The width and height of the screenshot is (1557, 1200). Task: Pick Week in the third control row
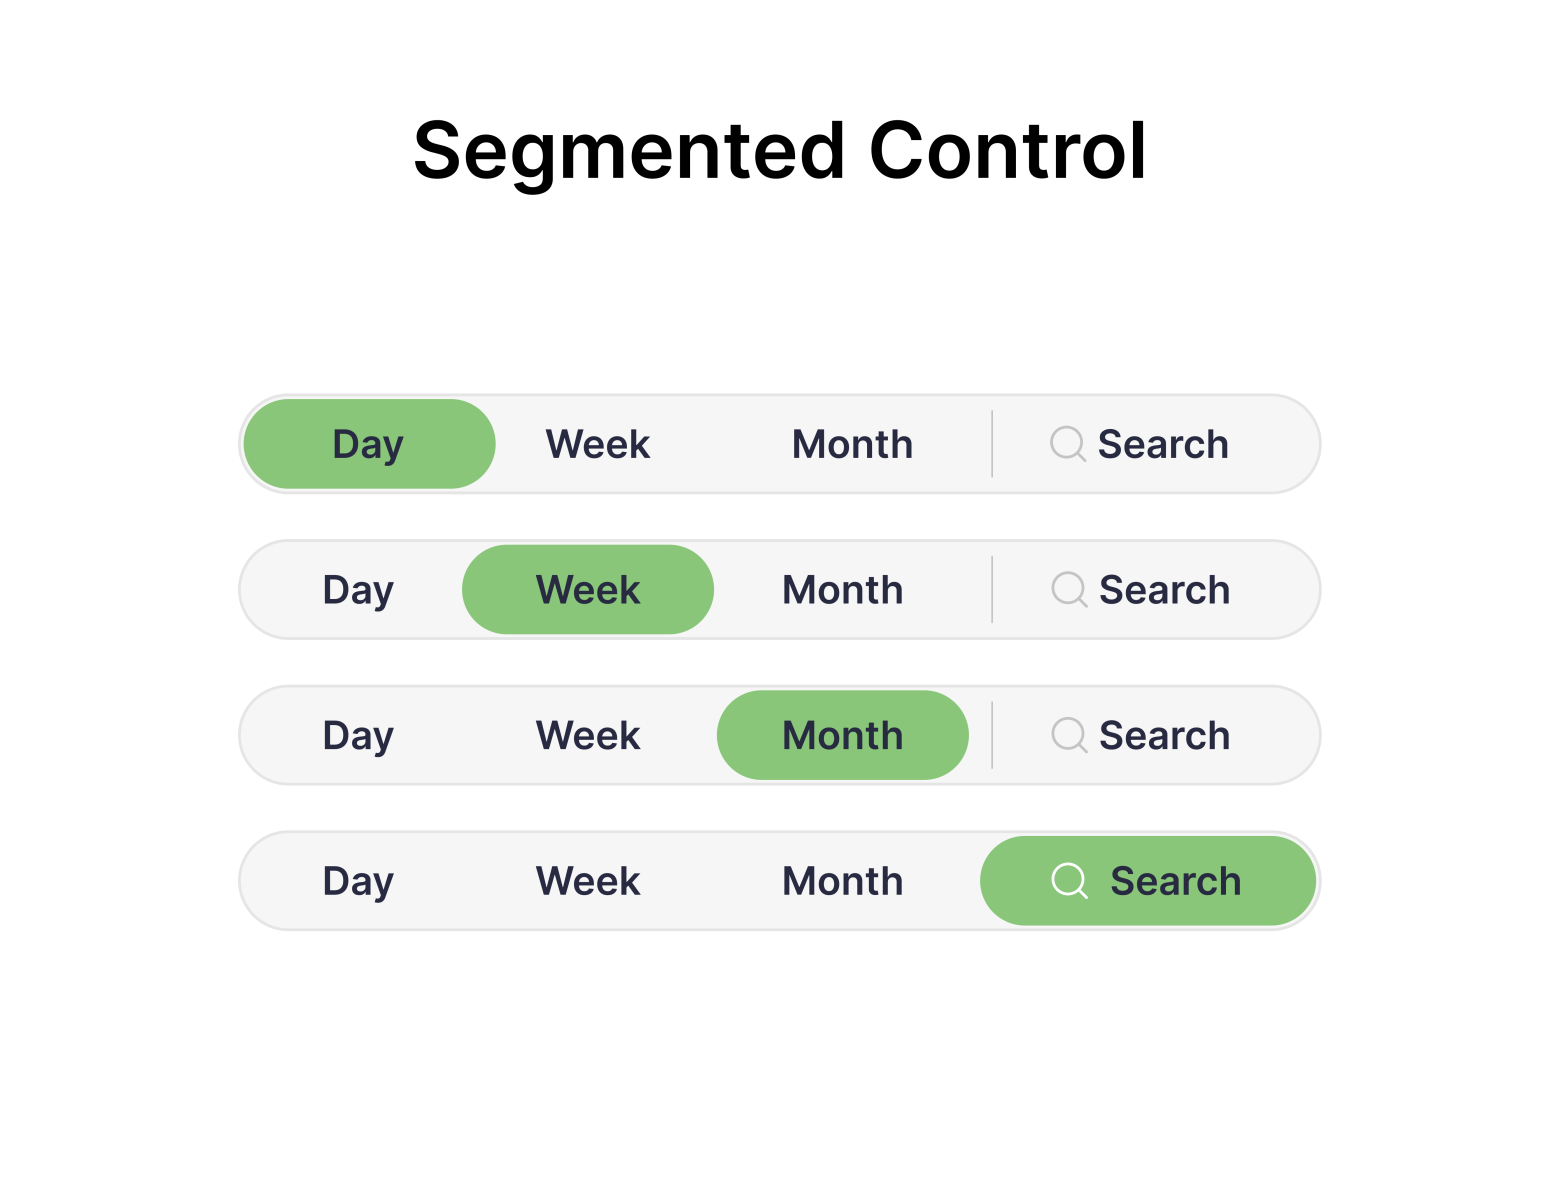[588, 736]
